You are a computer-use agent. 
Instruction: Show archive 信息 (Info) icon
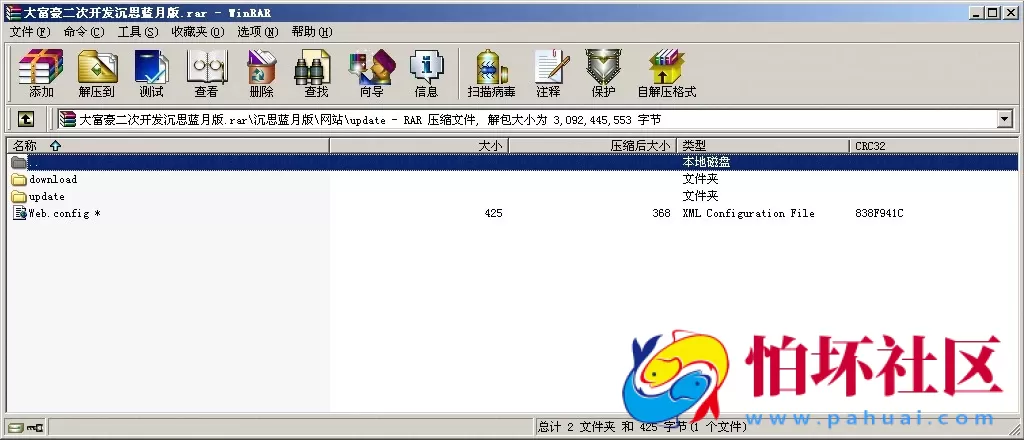click(x=426, y=67)
